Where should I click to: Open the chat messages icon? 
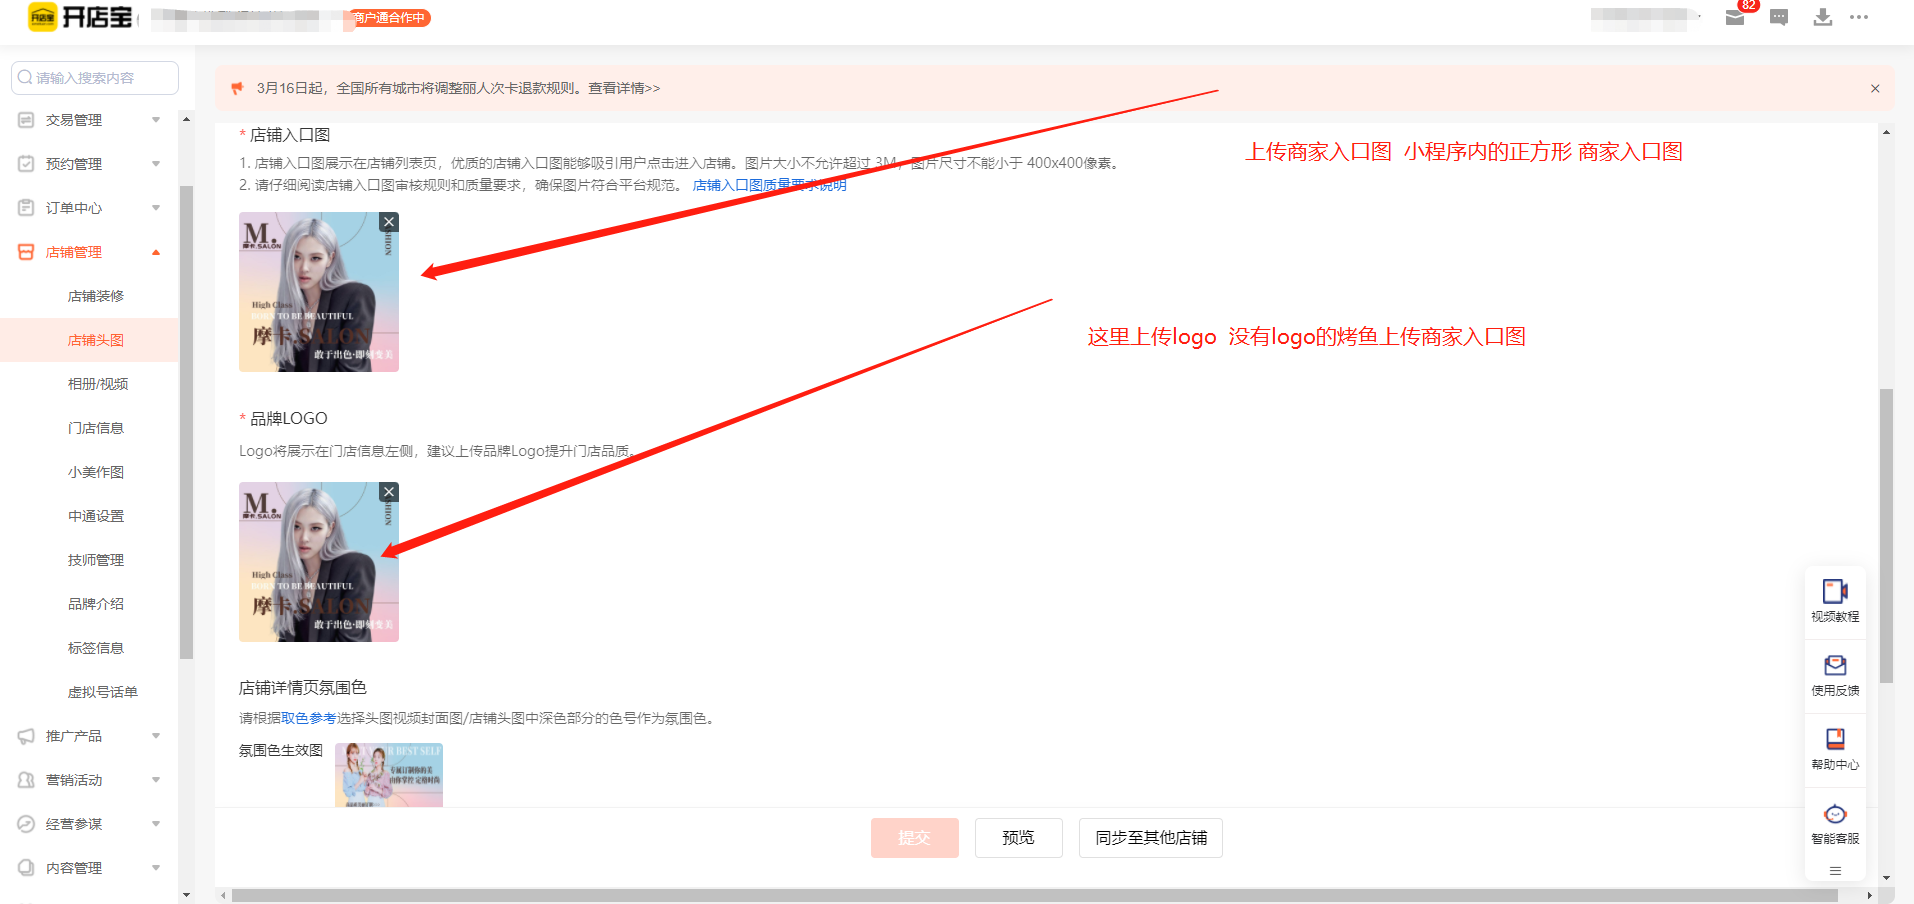1779,17
